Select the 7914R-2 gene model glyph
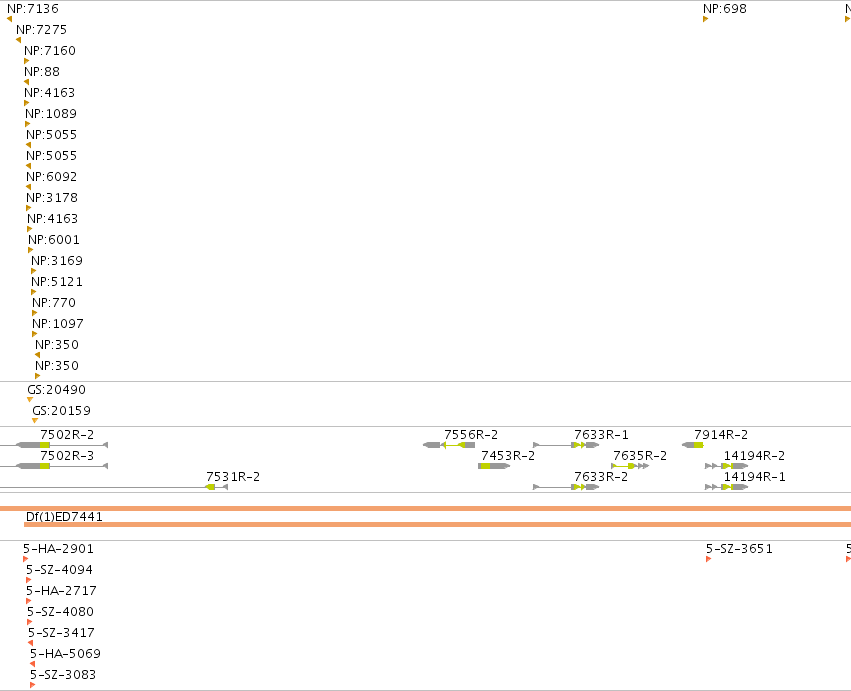The width and height of the screenshot is (851, 691). click(693, 445)
